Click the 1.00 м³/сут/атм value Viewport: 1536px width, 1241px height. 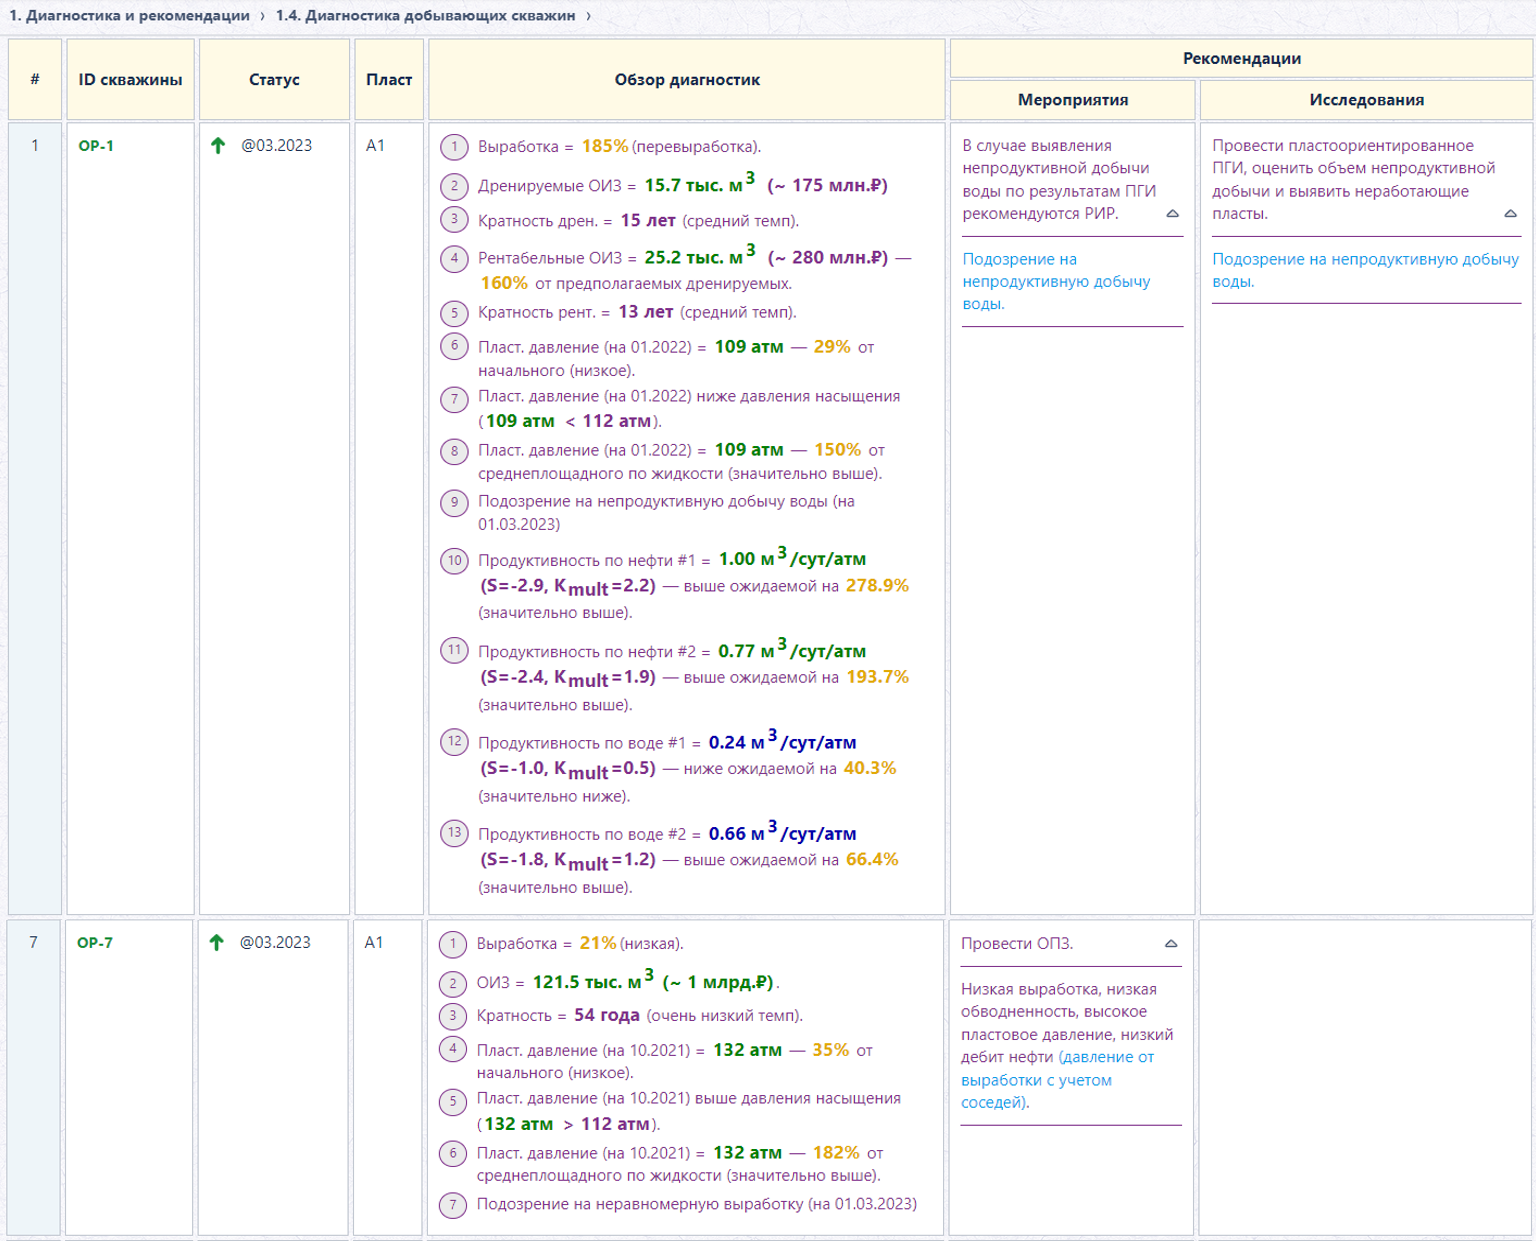click(793, 558)
